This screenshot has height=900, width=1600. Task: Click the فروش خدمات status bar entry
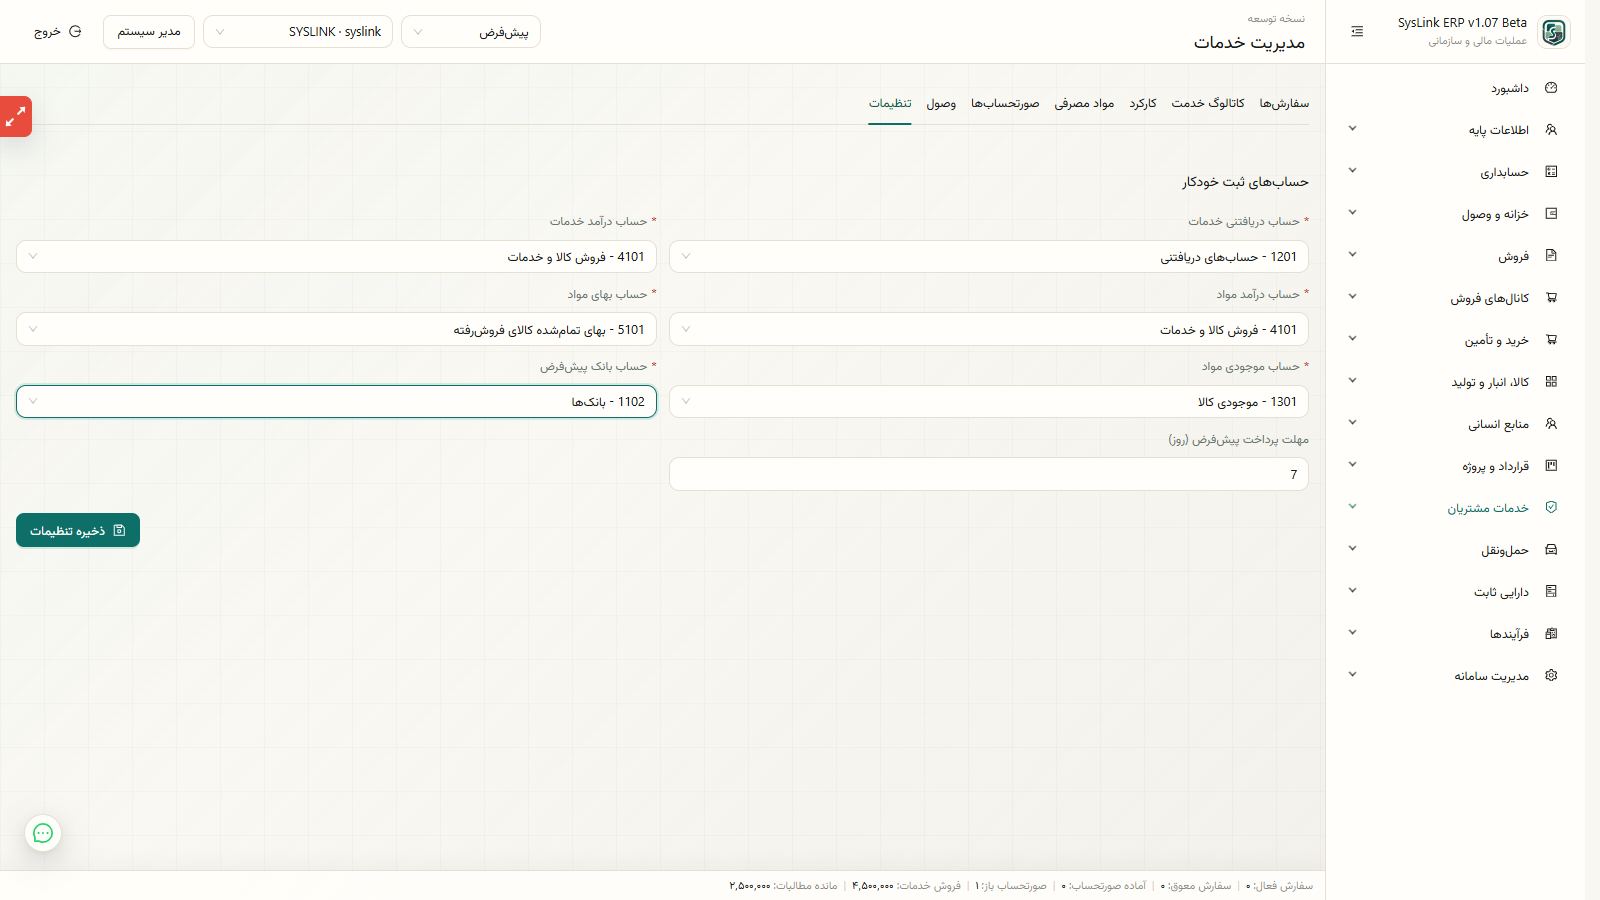tap(906, 886)
